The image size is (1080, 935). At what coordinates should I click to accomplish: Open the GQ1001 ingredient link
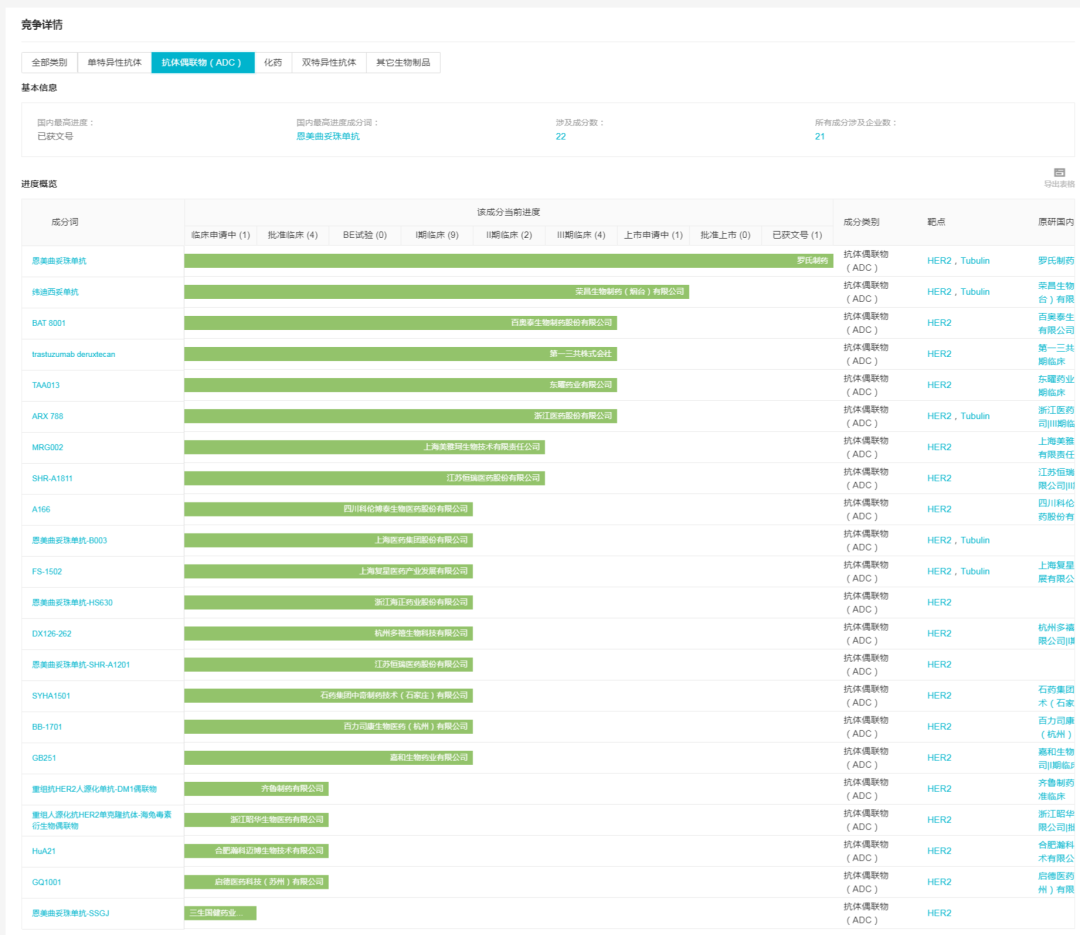(47, 882)
